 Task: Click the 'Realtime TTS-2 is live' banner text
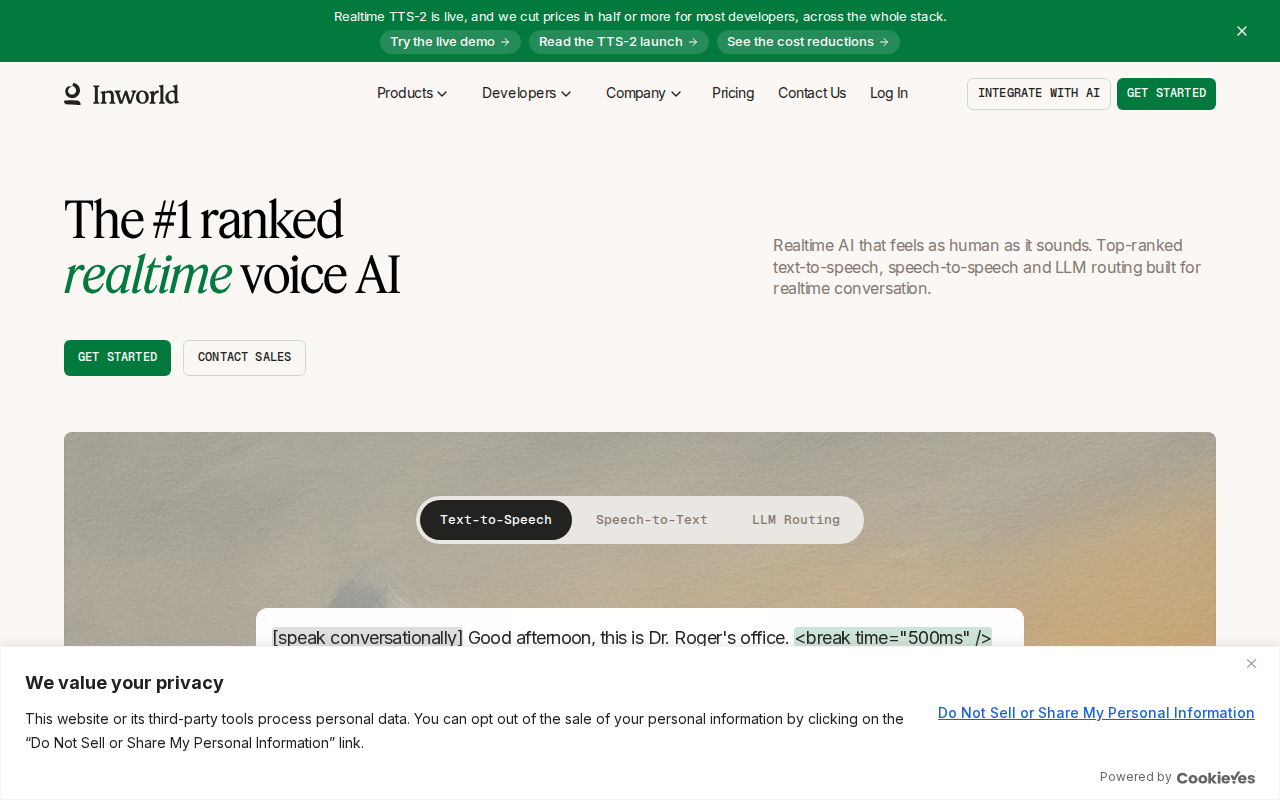(640, 16)
